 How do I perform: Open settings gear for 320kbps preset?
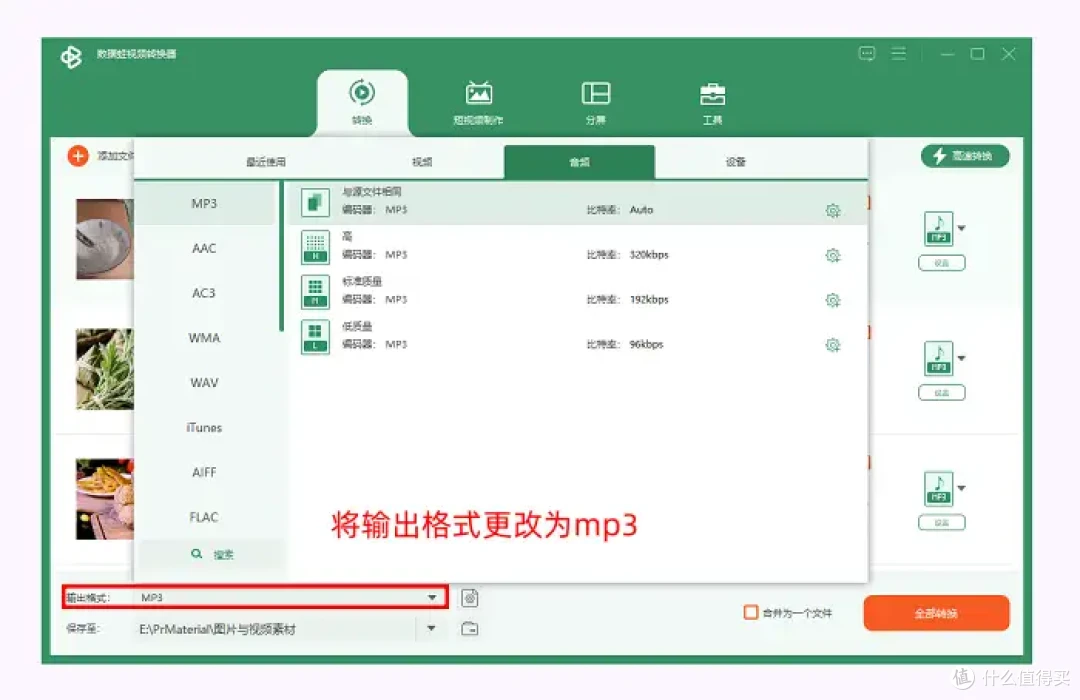pos(833,255)
